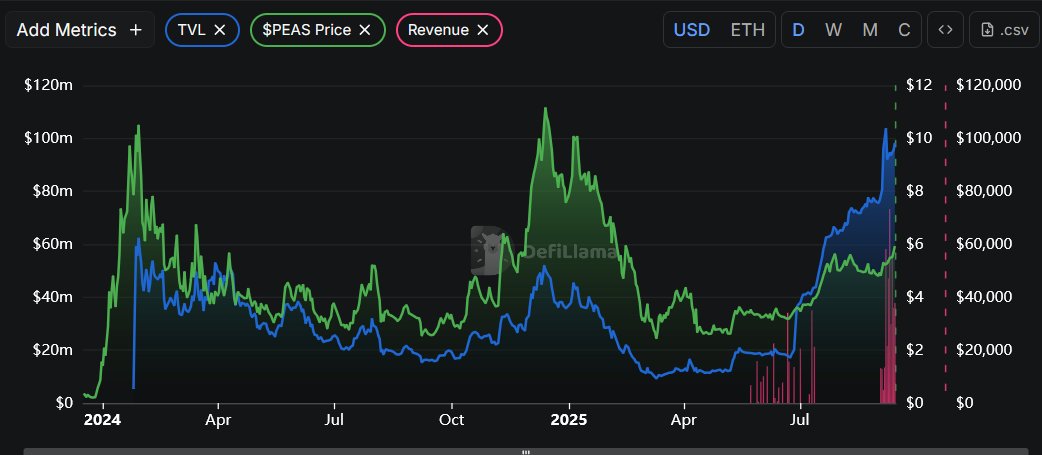The width and height of the screenshot is (1042, 455).
Task: Remove the $PEAS Price metric X
Action: tap(364, 30)
